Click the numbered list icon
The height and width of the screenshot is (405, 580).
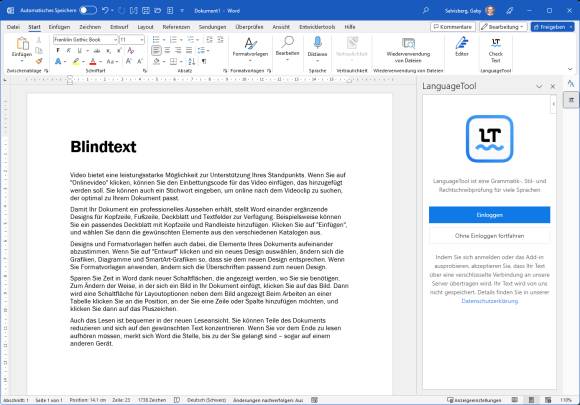pyautogui.click(x=173, y=40)
